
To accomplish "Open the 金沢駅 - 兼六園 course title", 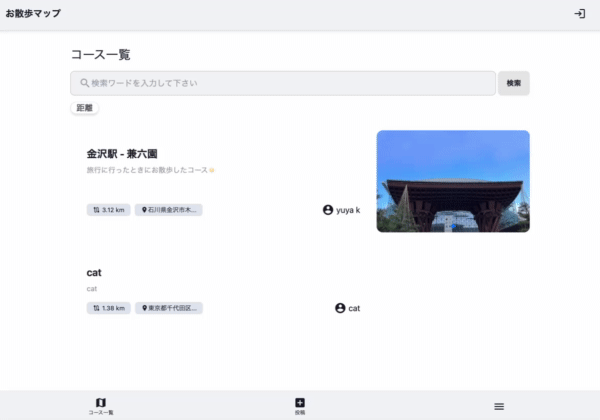I will click(x=122, y=154).
